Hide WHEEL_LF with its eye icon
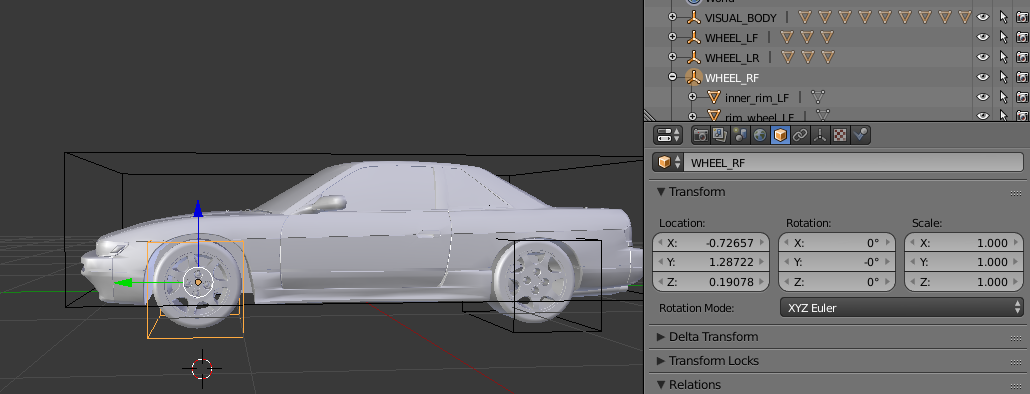This screenshot has width=1030, height=394. tap(983, 37)
